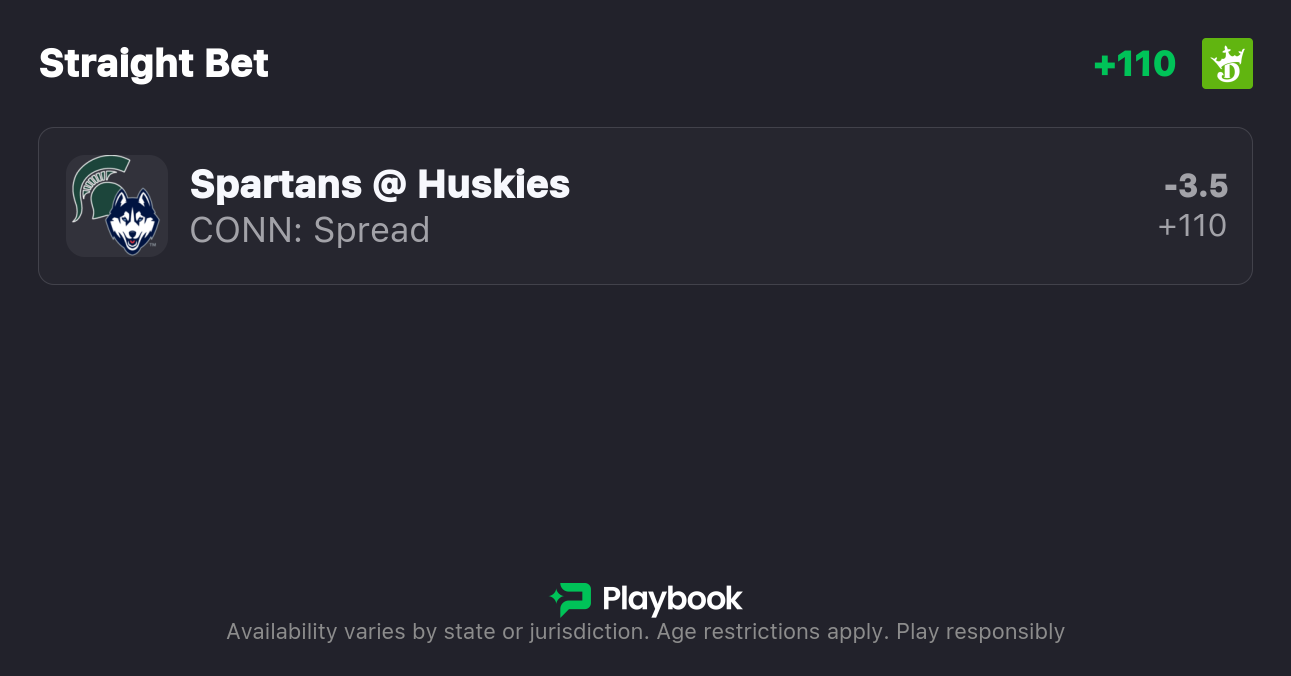Viewport: 1291px width, 676px height.
Task: Click the DraftKings sportsbook icon
Action: (x=1227, y=63)
